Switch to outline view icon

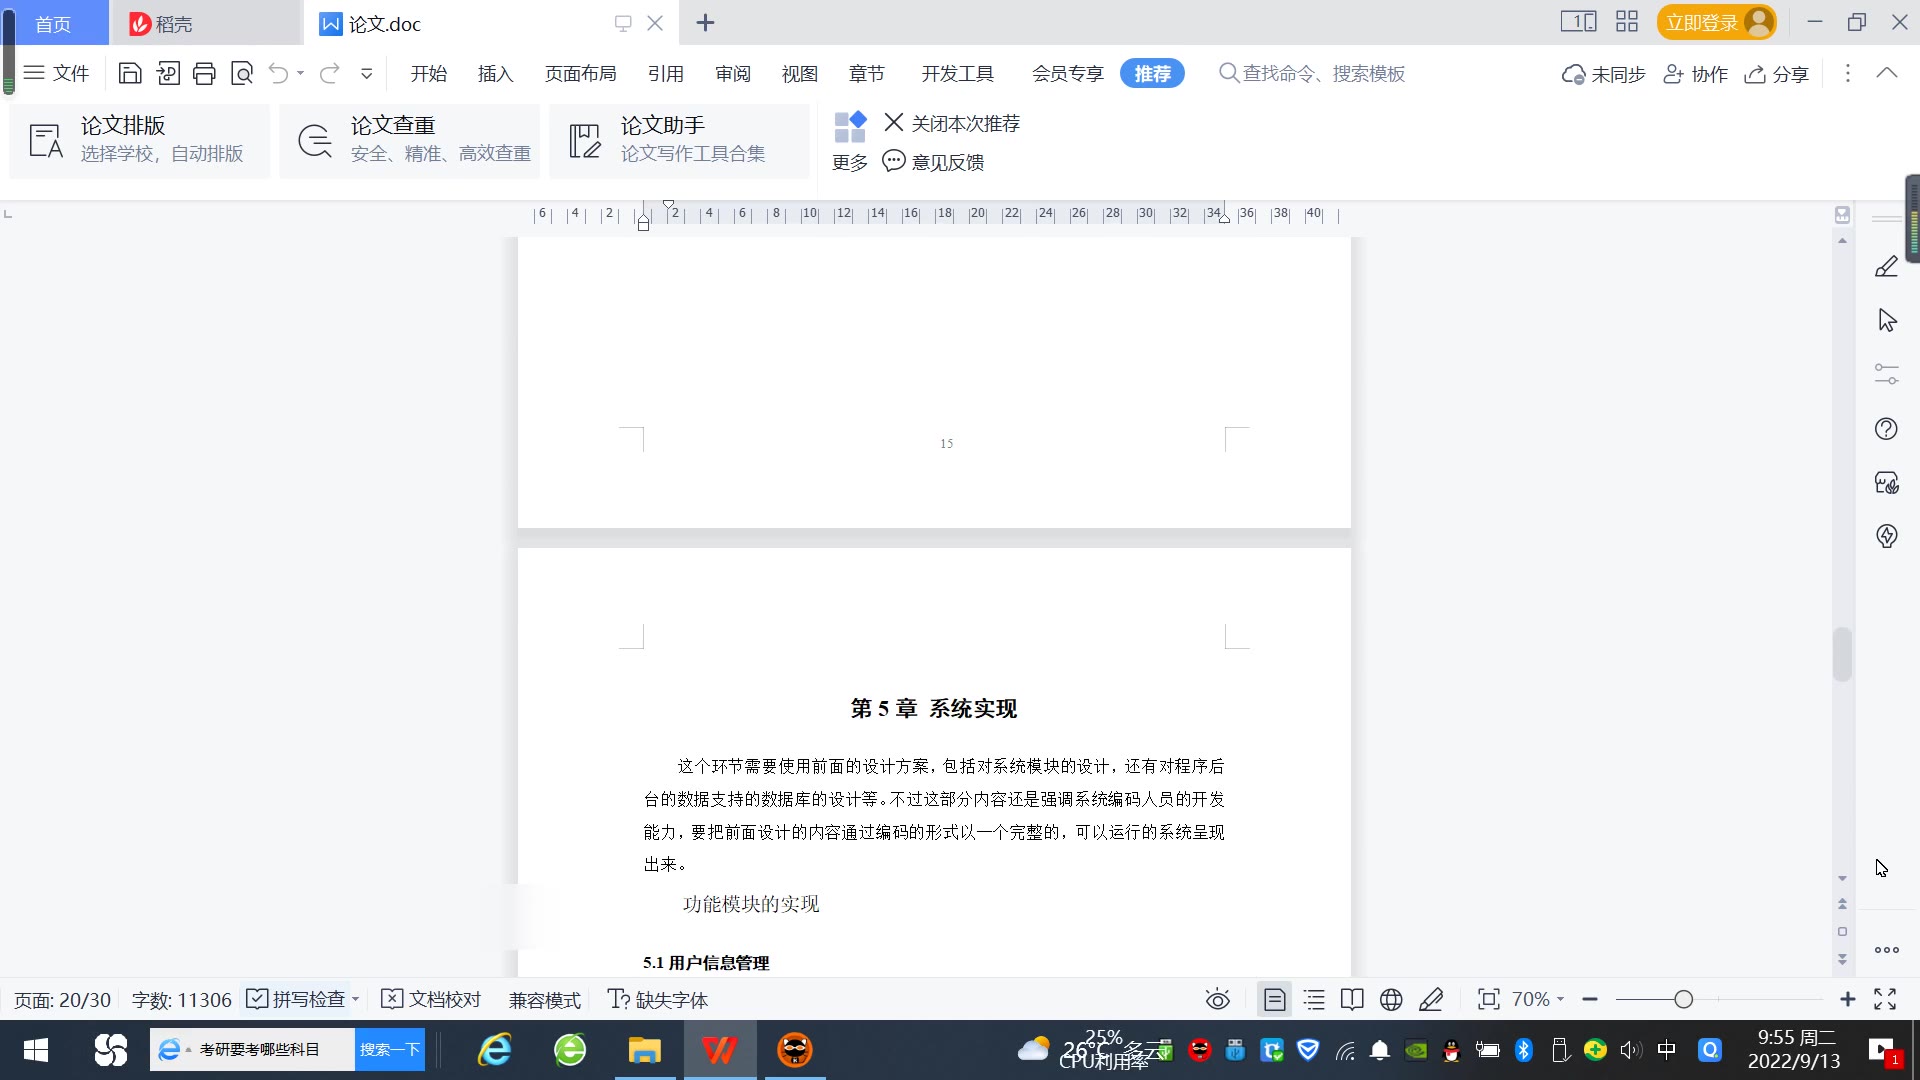[x=1314, y=999]
